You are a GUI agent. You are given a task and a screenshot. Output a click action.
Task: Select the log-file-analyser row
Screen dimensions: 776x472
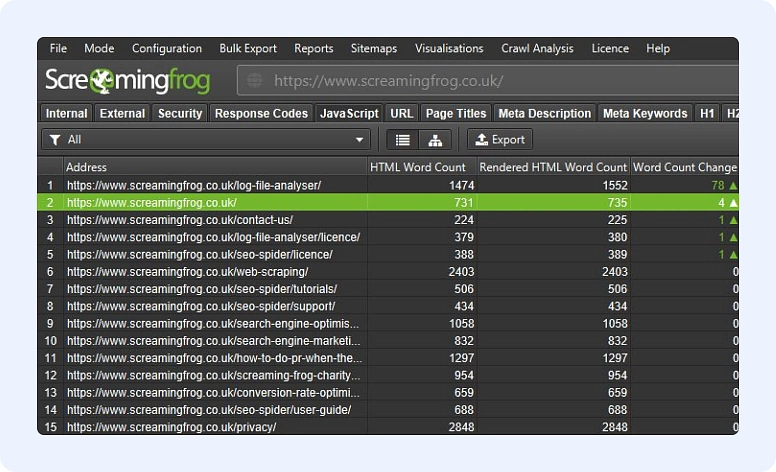click(x=193, y=185)
